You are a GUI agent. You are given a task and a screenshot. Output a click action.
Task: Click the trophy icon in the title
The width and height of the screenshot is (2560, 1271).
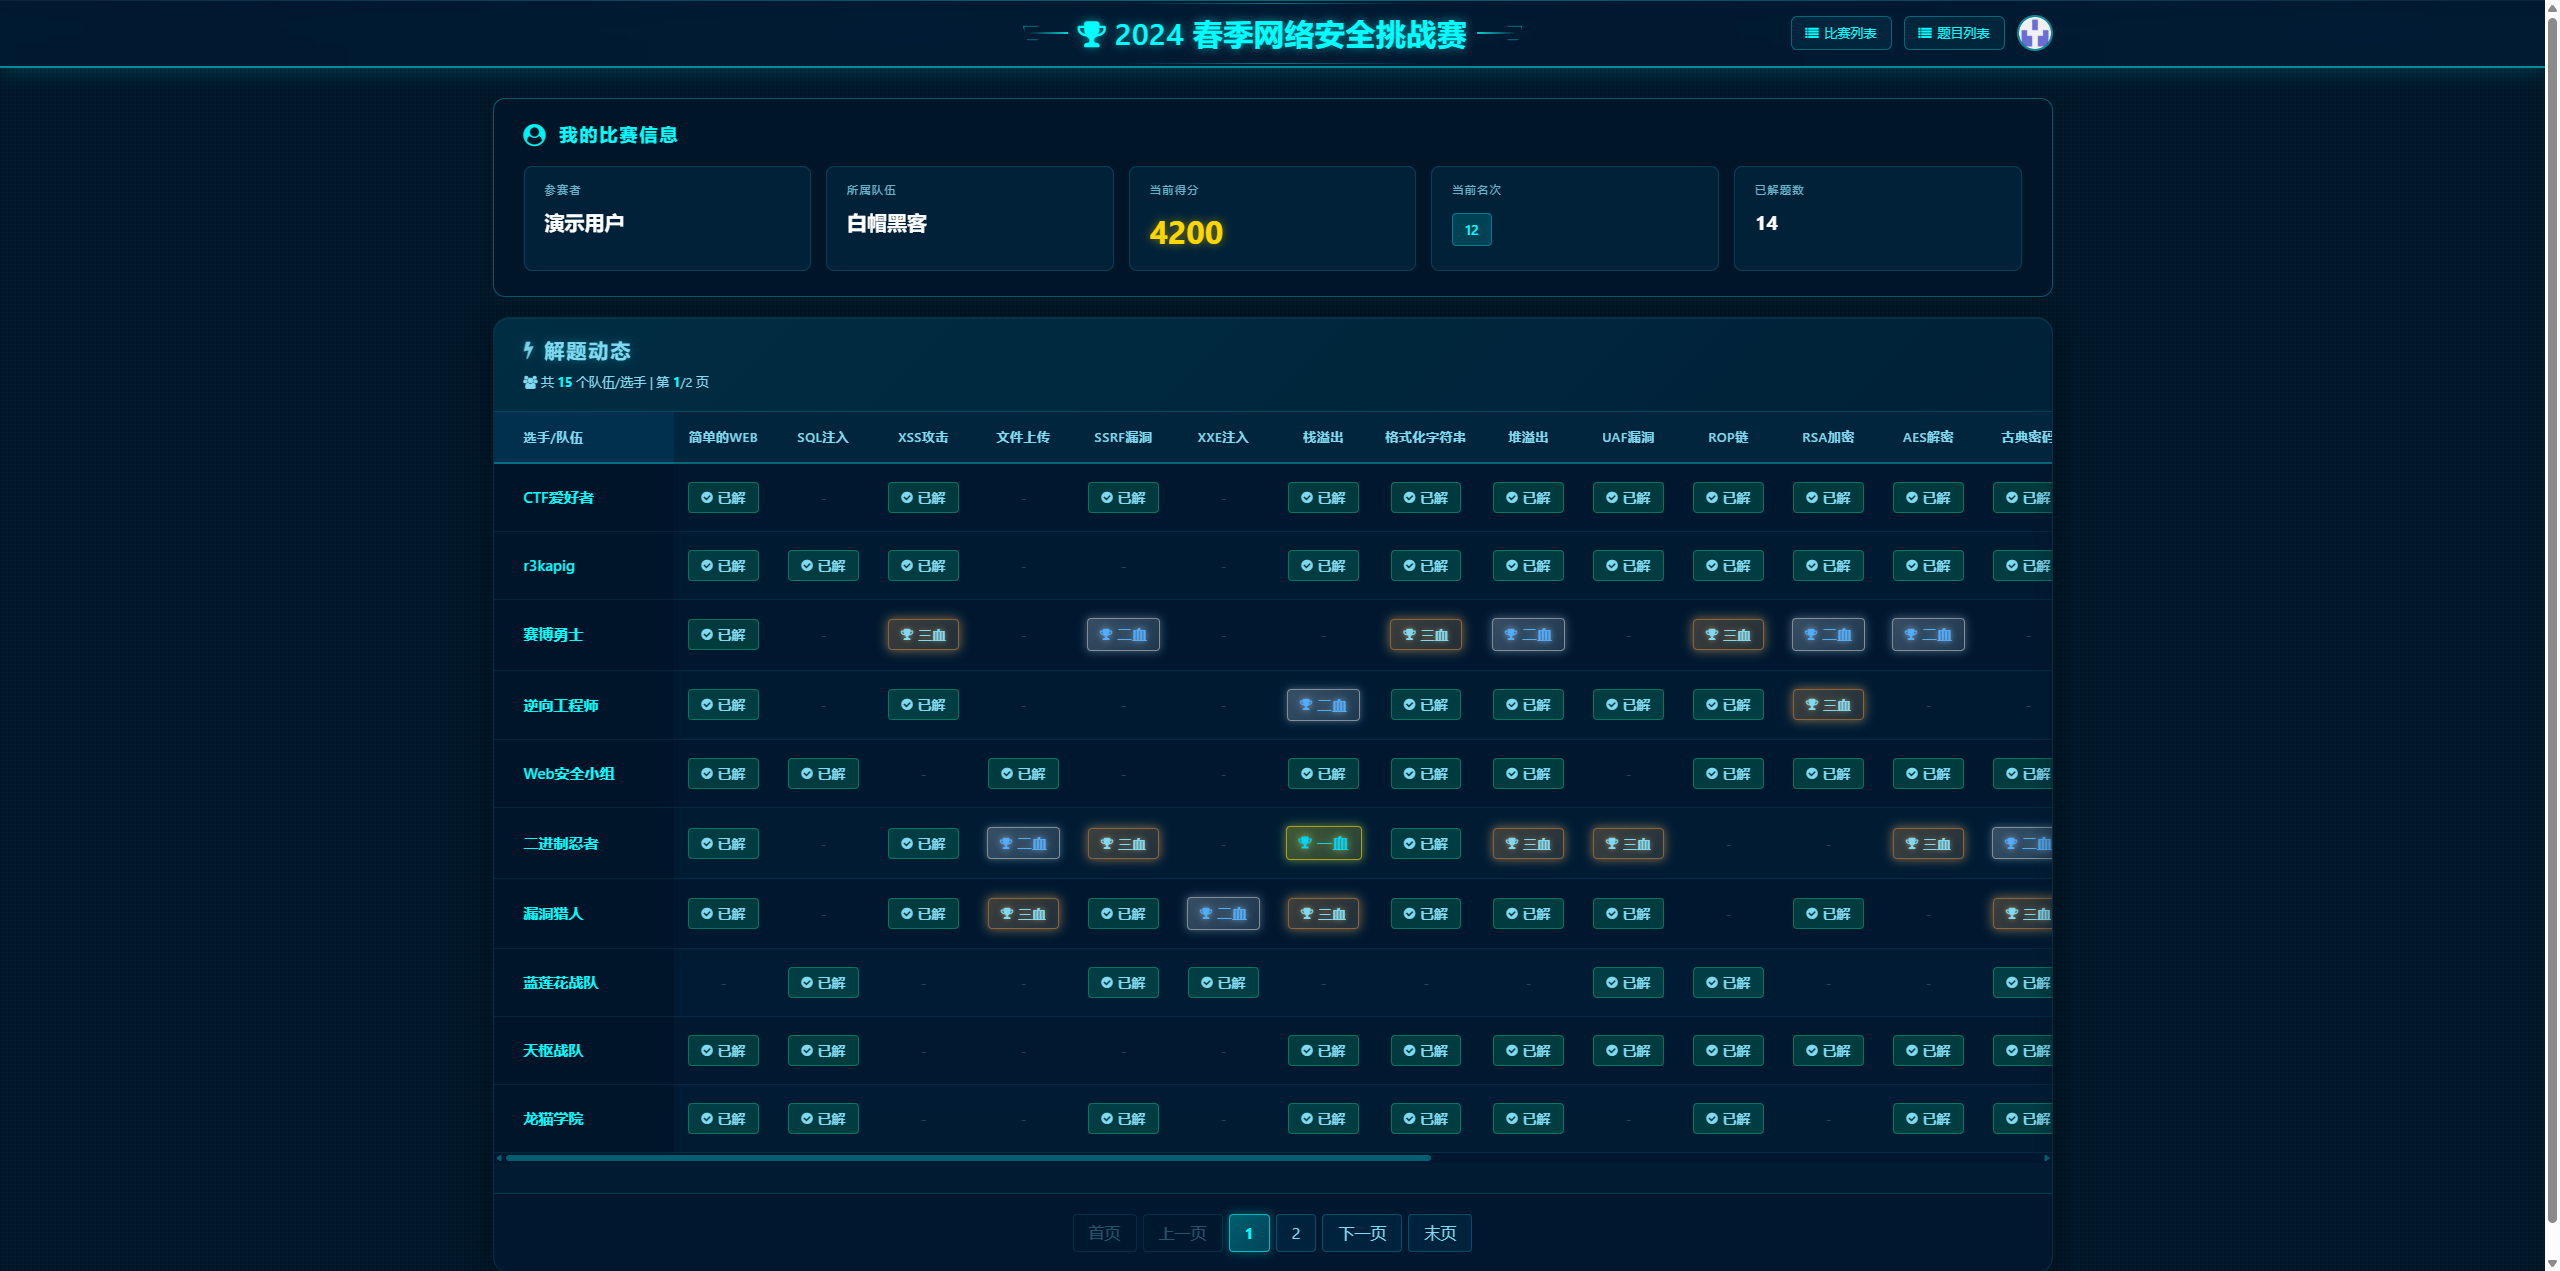click(x=1091, y=35)
